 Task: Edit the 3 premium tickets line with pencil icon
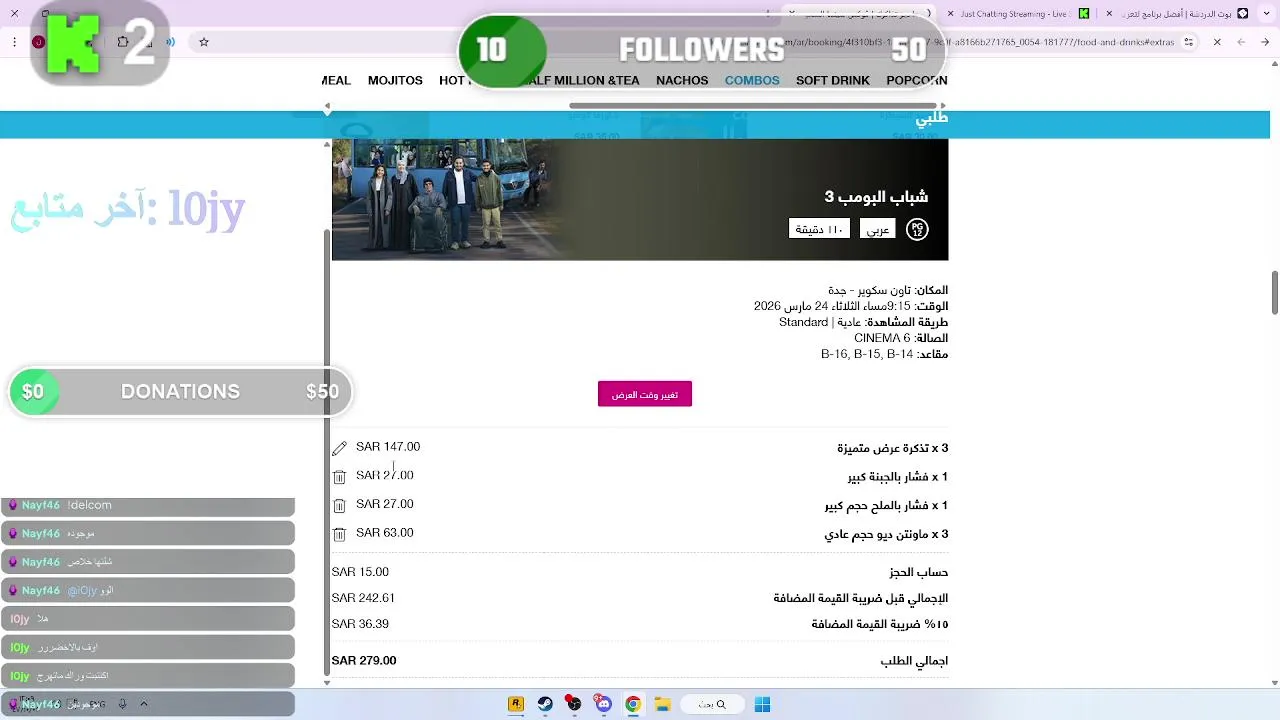click(x=339, y=448)
